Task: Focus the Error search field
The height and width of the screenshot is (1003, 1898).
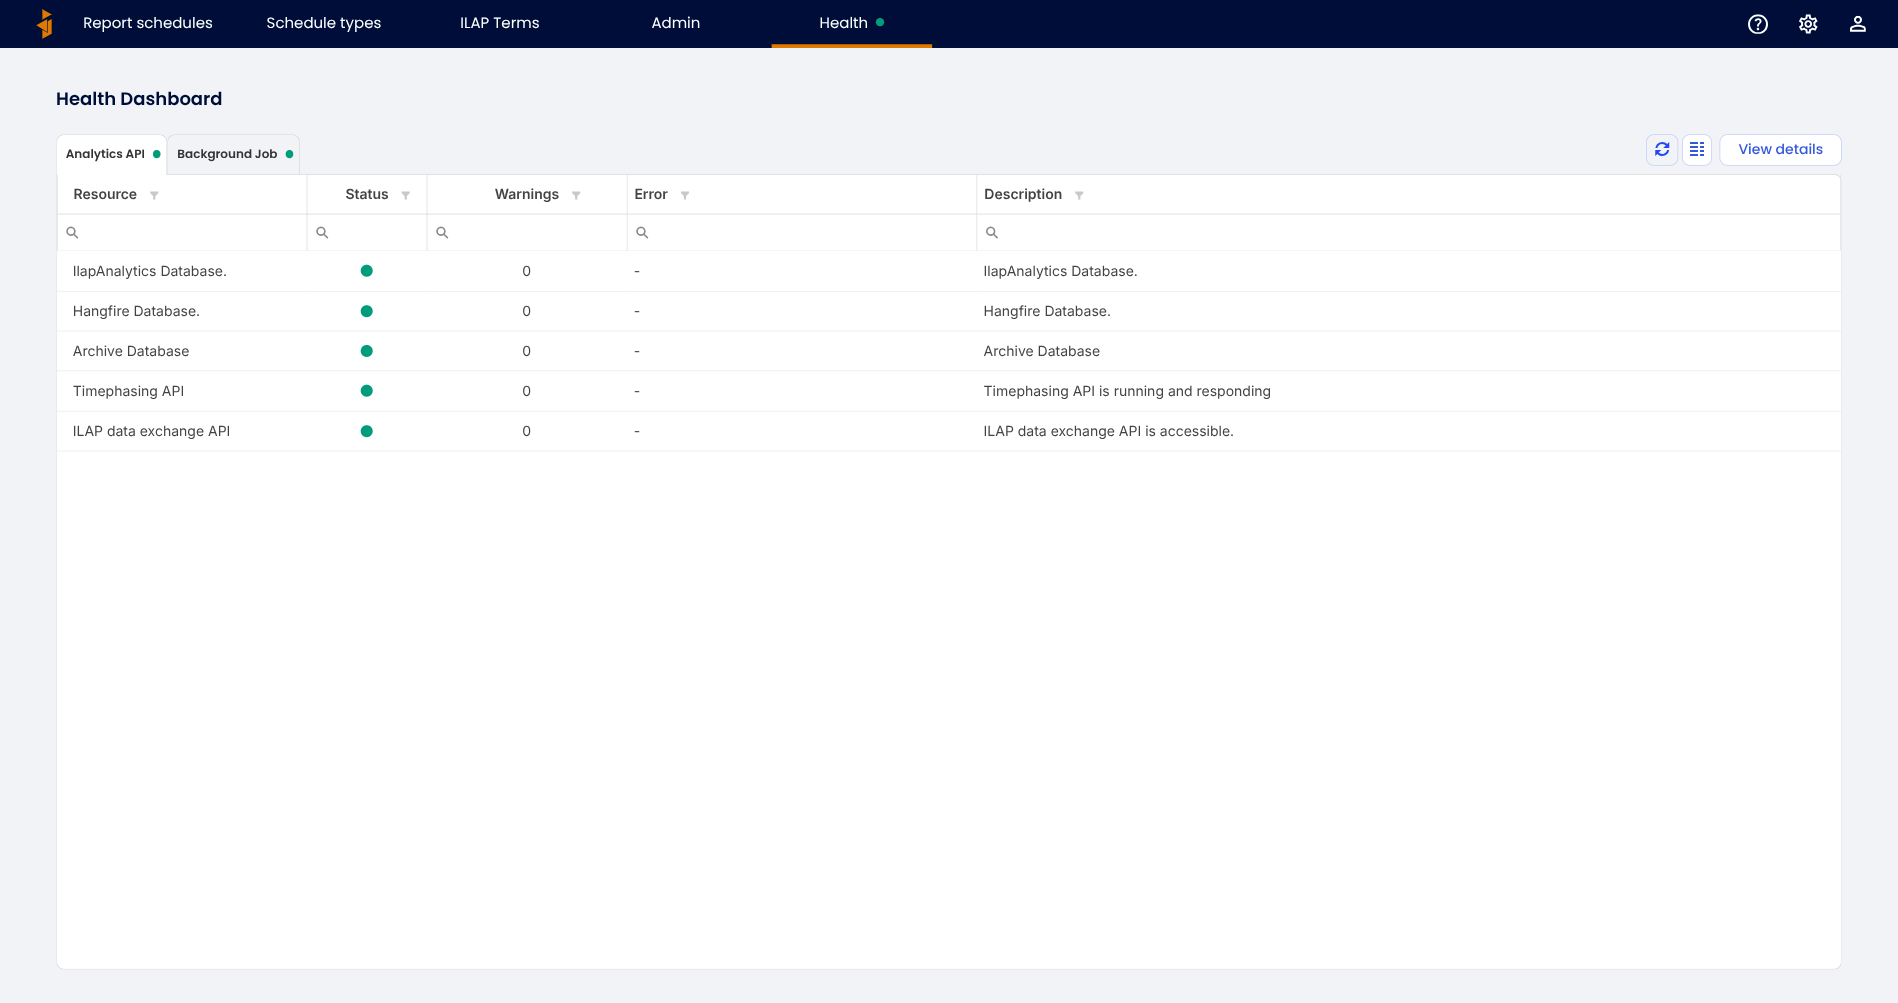Action: [x=802, y=232]
